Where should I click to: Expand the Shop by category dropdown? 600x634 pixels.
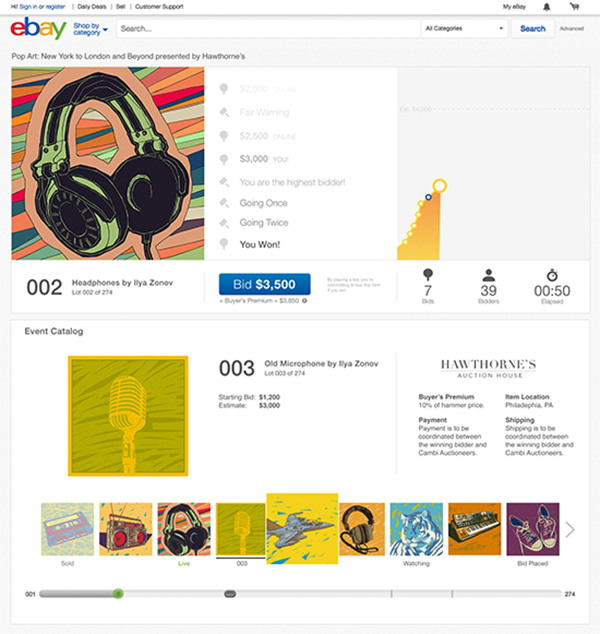coord(90,29)
